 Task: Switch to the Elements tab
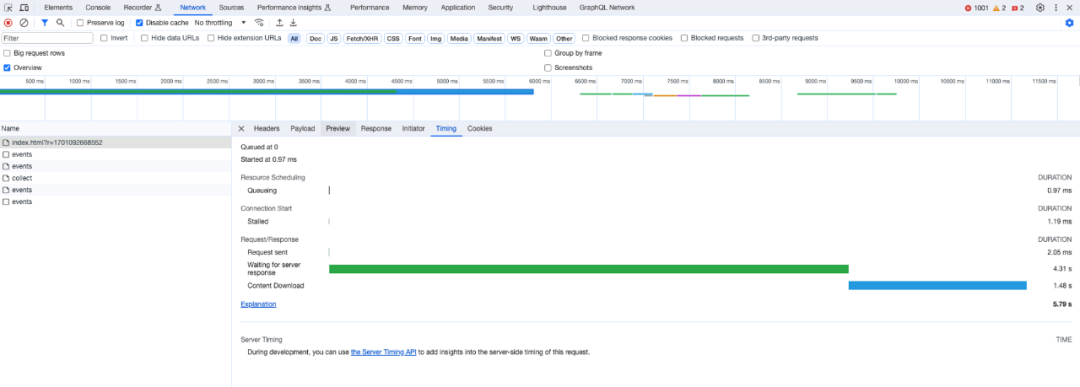point(59,8)
